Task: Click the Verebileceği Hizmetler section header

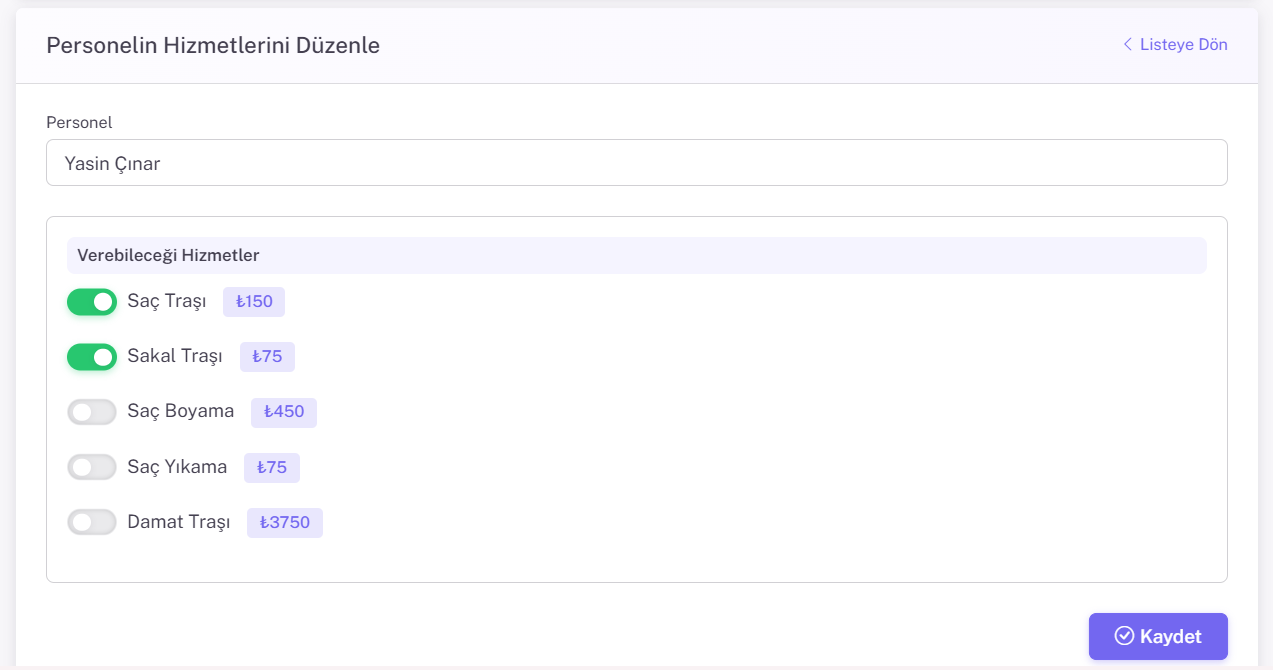Action: [x=168, y=255]
